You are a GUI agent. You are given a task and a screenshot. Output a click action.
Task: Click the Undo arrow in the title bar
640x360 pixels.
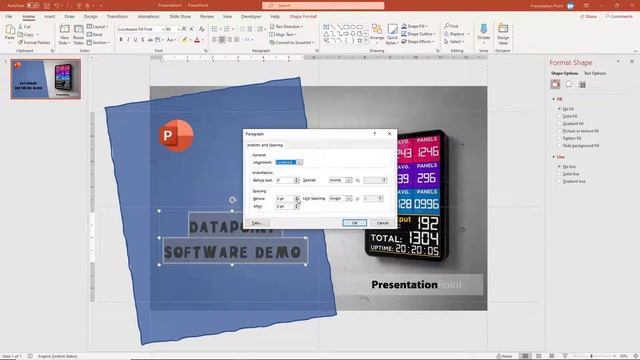[57, 6]
